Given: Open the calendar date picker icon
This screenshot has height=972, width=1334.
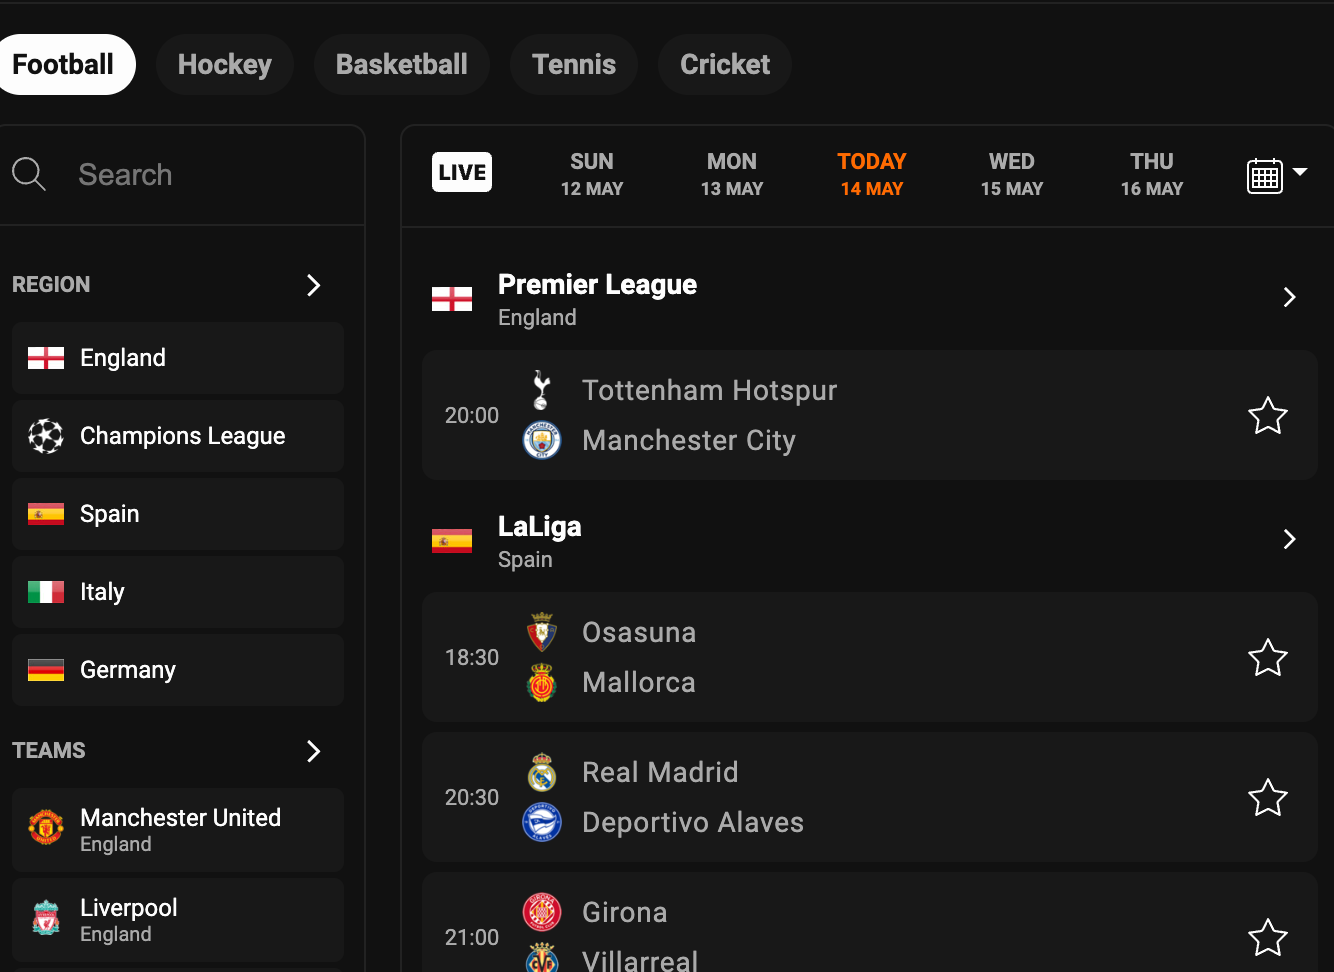Looking at the screenshot, I should (1264, 174).
